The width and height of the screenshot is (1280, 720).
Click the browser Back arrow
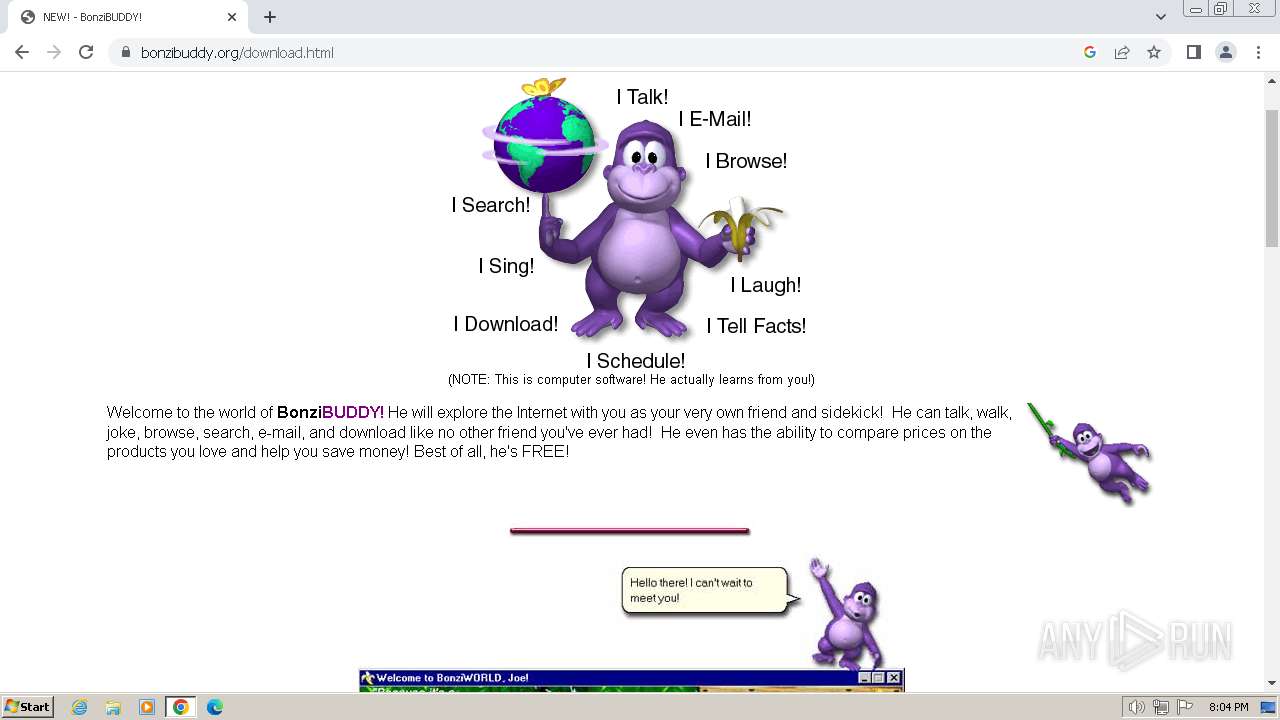pos(22,52)
